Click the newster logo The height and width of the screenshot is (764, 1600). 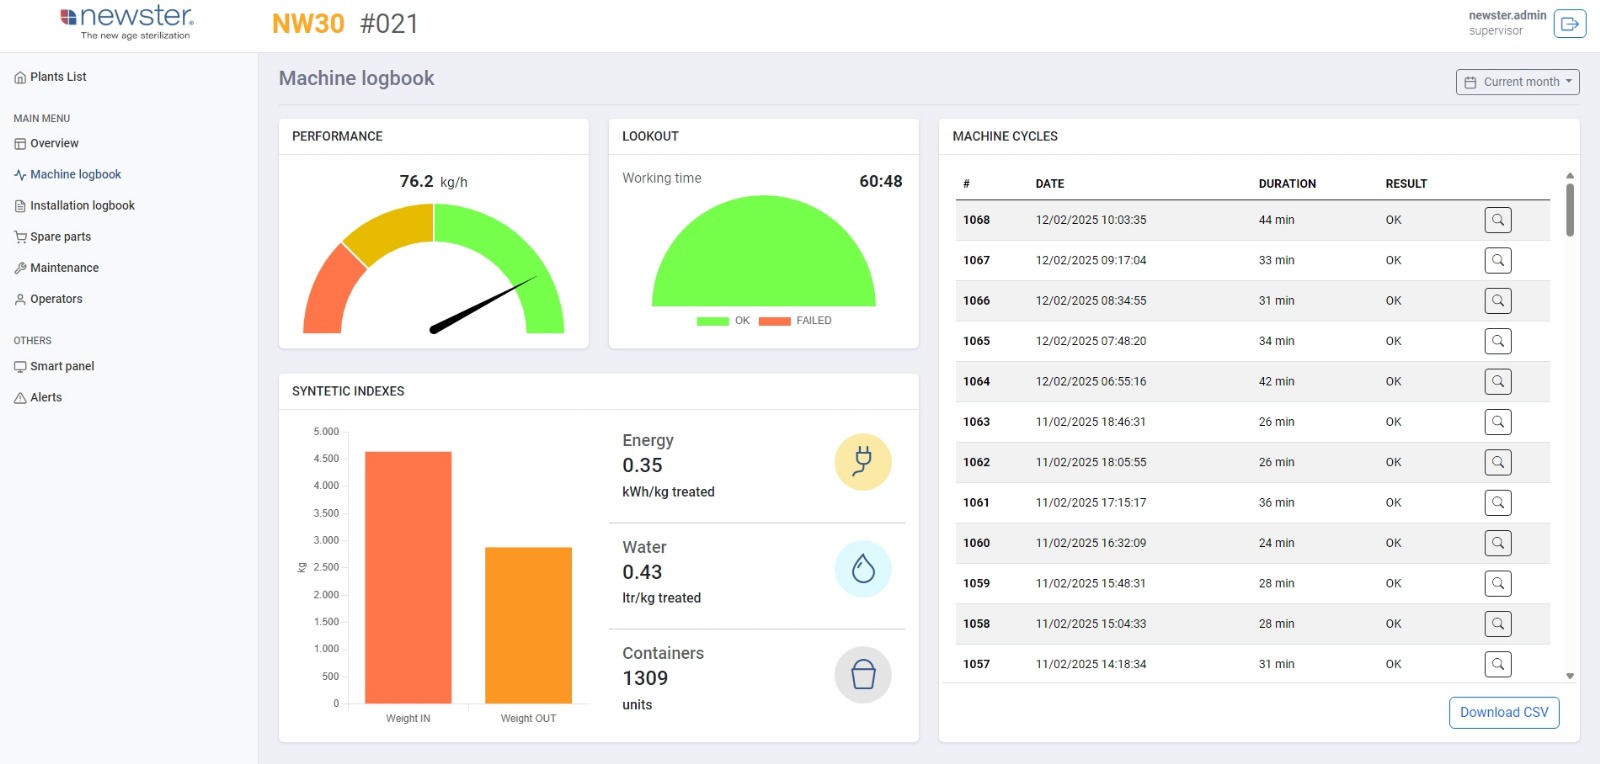coord(127,23)
